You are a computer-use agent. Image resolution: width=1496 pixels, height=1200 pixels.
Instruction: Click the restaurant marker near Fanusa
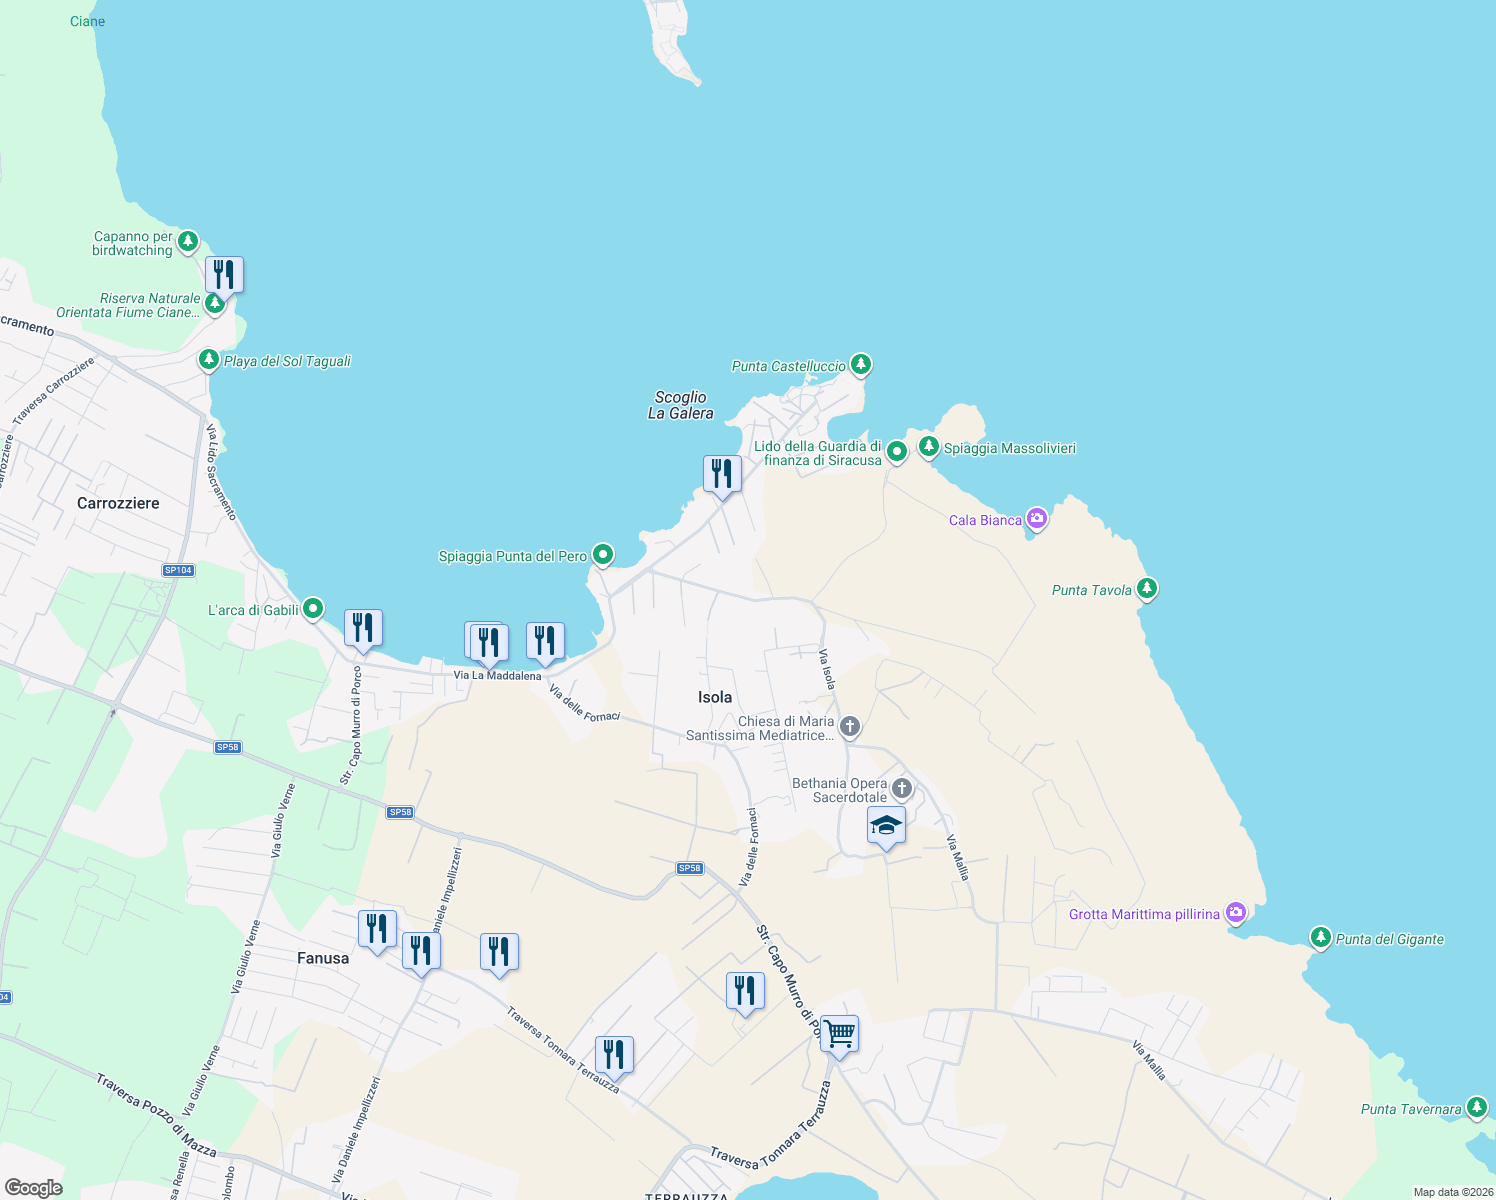[377, 928]
